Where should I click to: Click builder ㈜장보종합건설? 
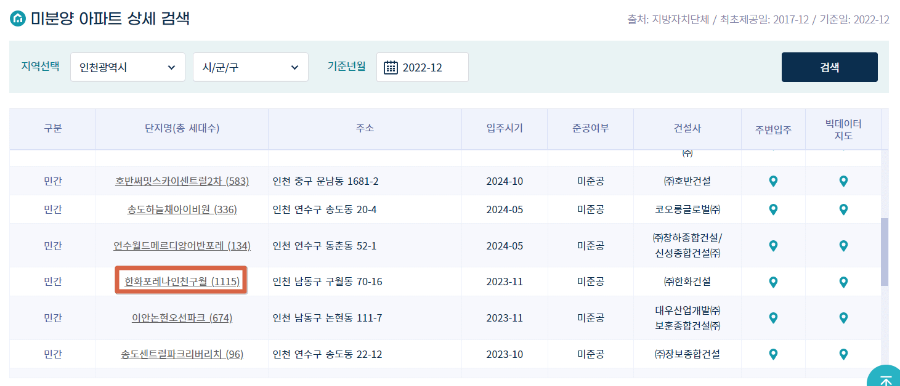click(687, 354)
